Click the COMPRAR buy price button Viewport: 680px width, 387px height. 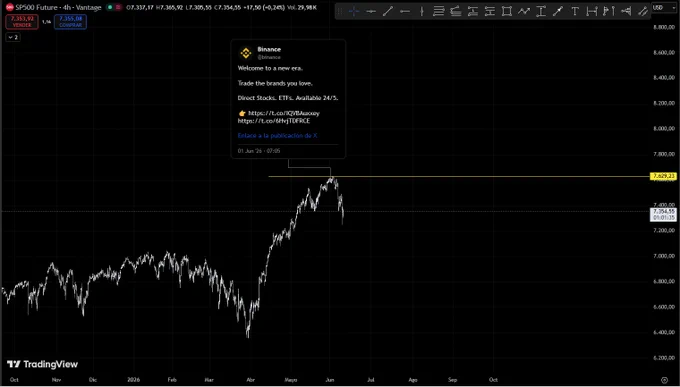70,22
